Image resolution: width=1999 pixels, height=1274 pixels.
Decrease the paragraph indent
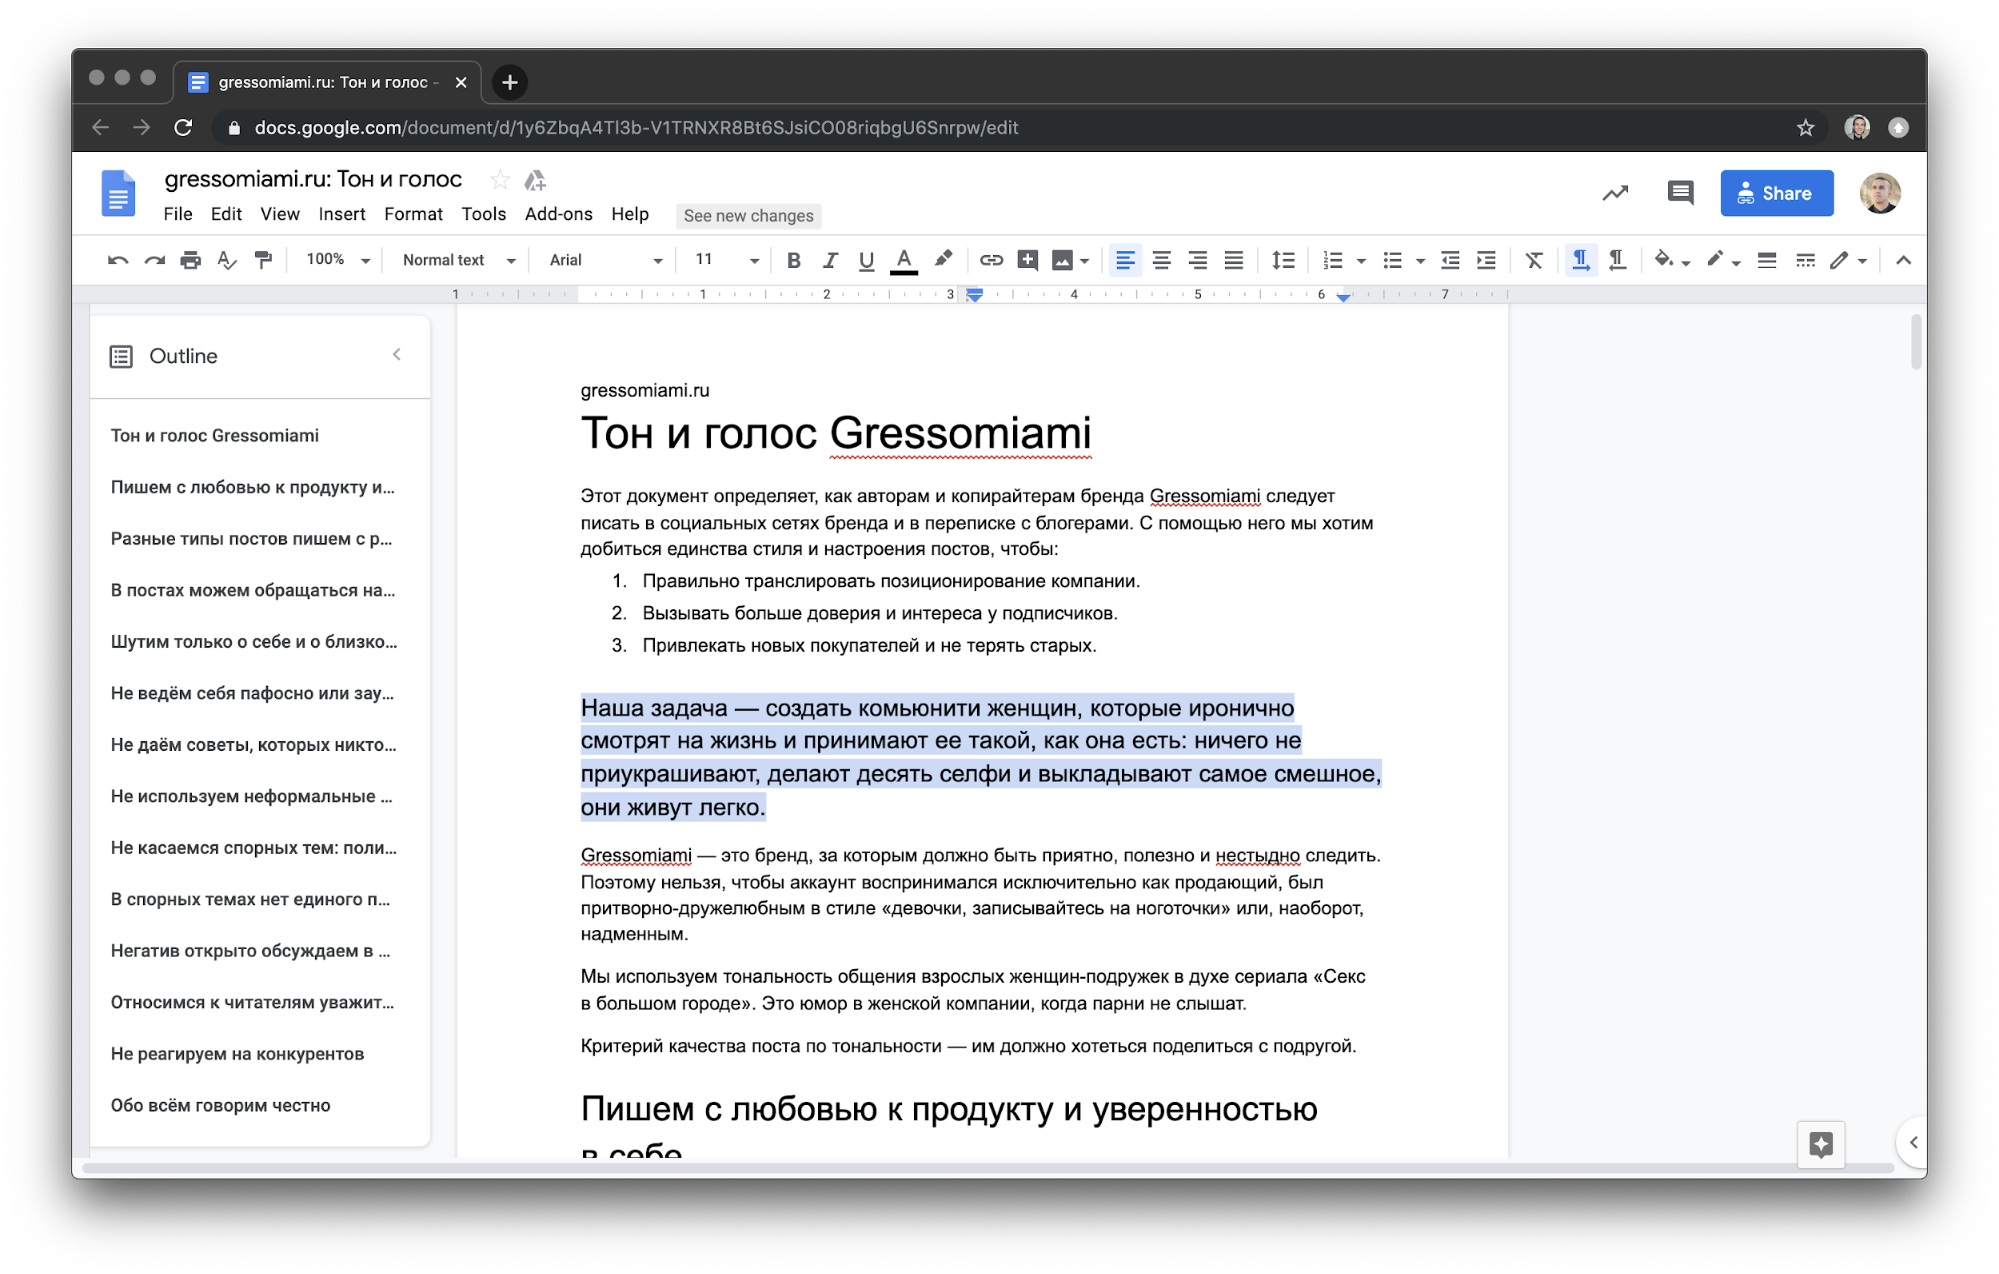[x=1450, y=260]
